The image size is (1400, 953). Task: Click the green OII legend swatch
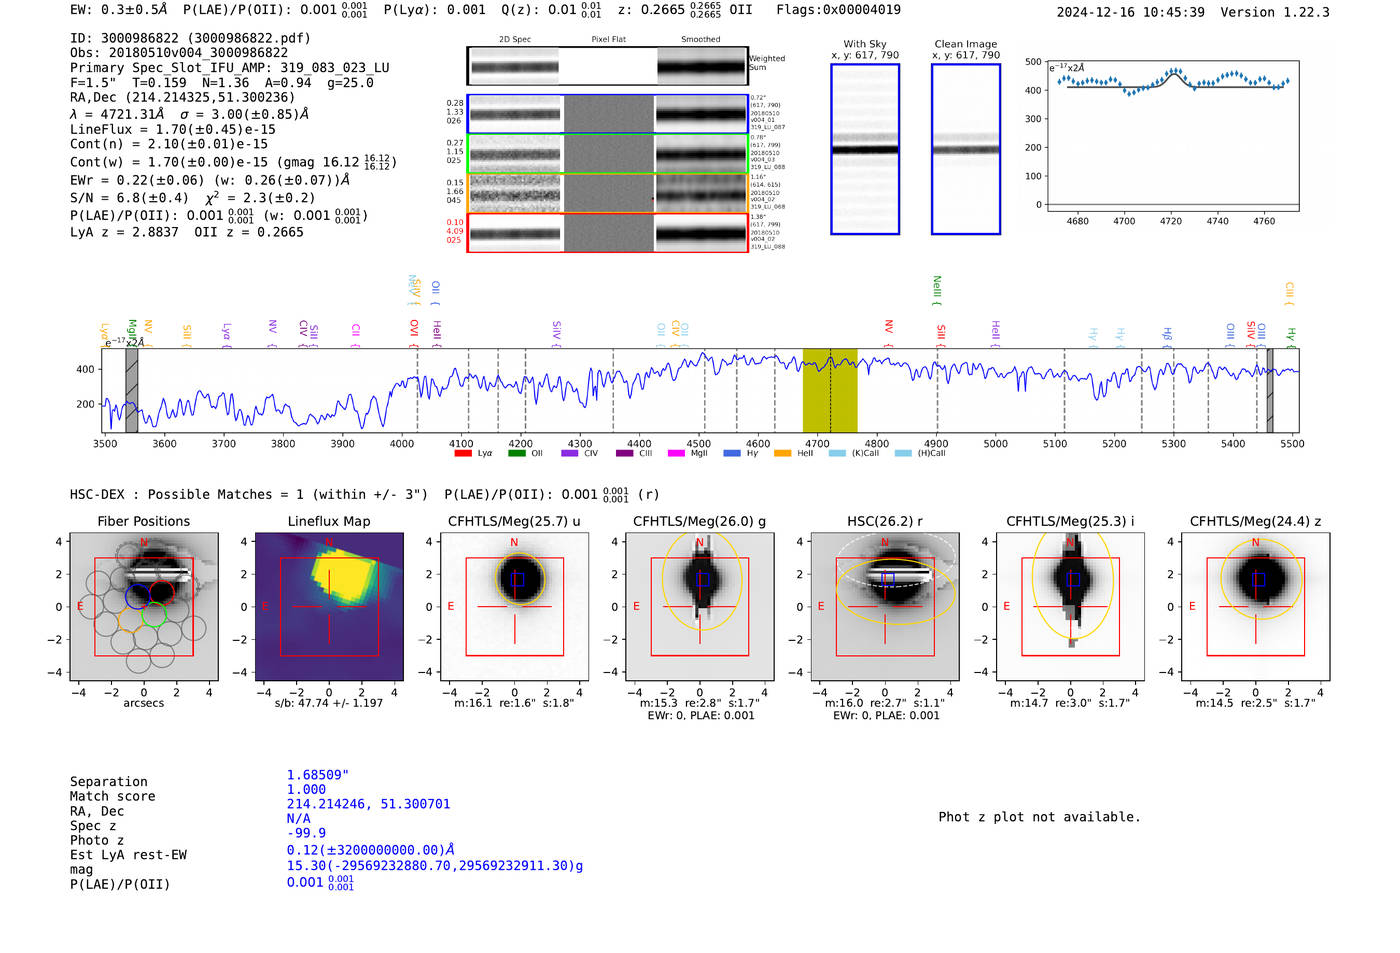pos(516,454)
